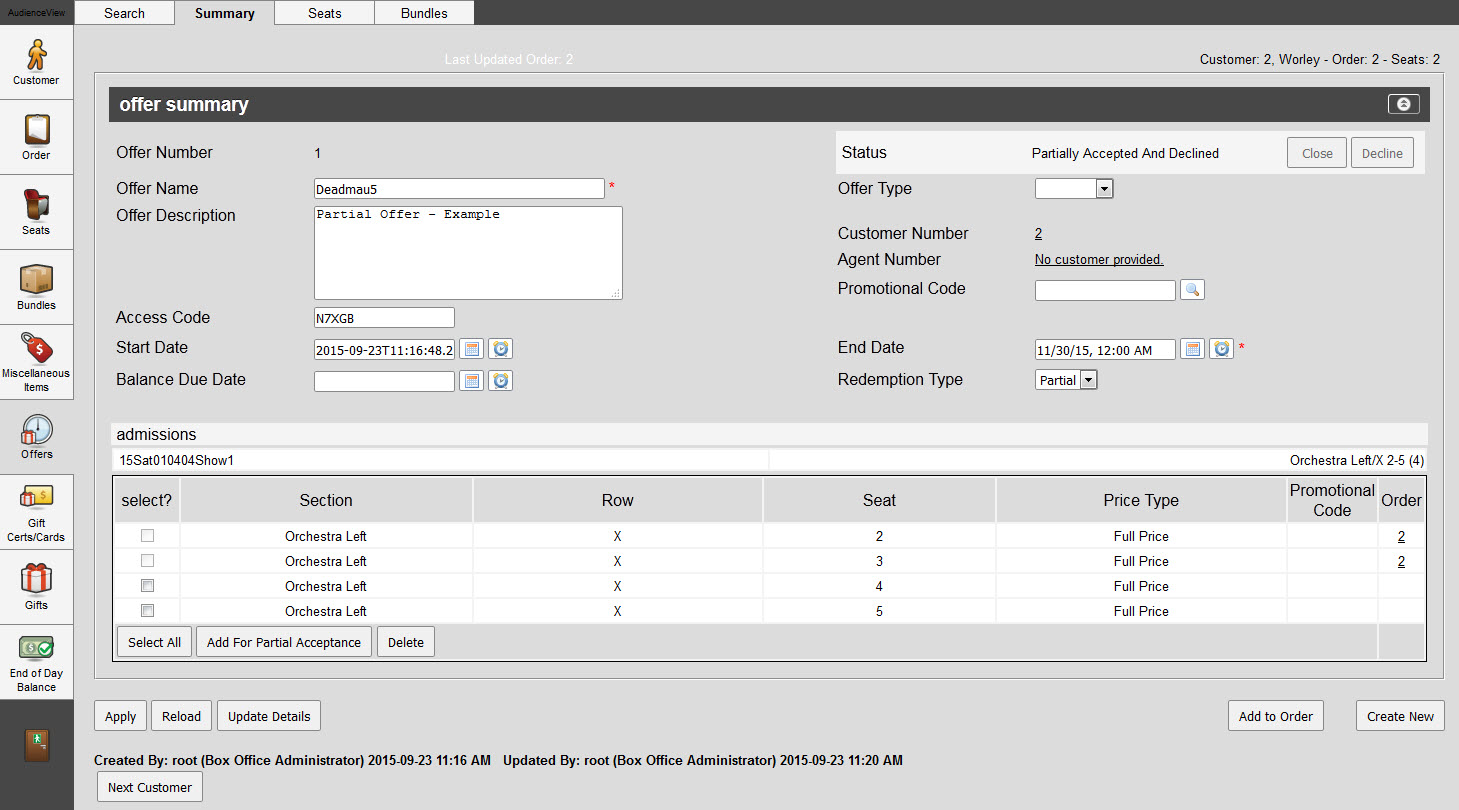Open calendar picker for Balance Due Date
Viewport: 1459px width, 810px height.
tap(472, 381)
